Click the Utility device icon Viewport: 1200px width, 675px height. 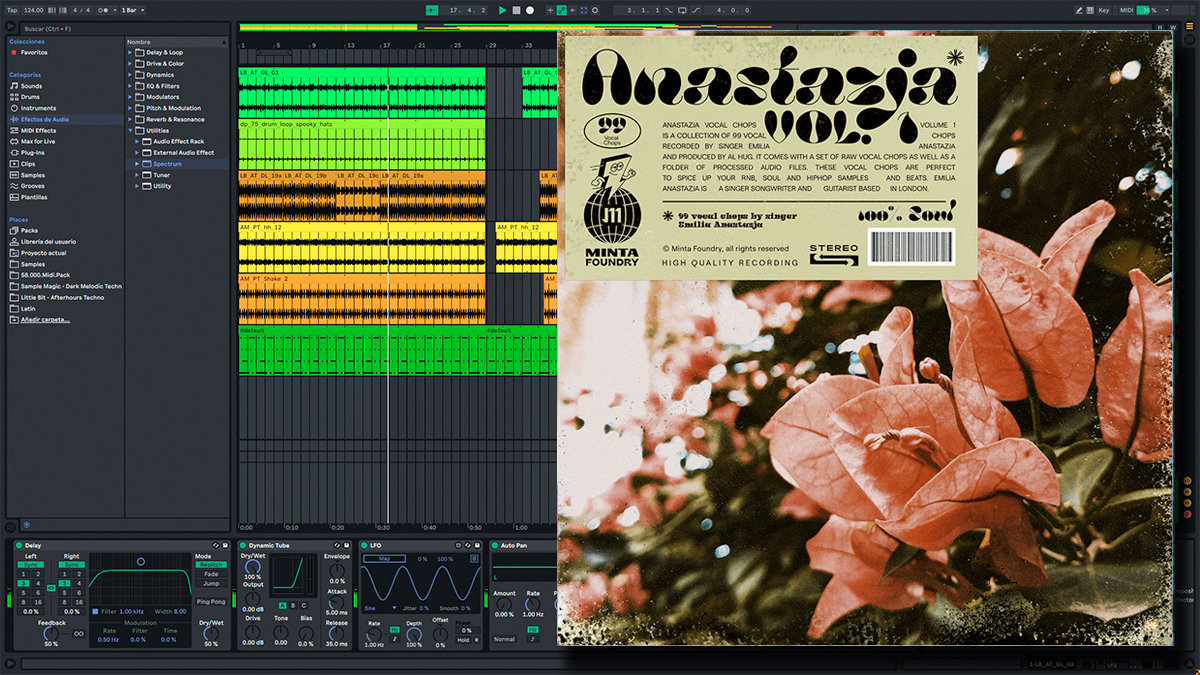coord(147,186)
